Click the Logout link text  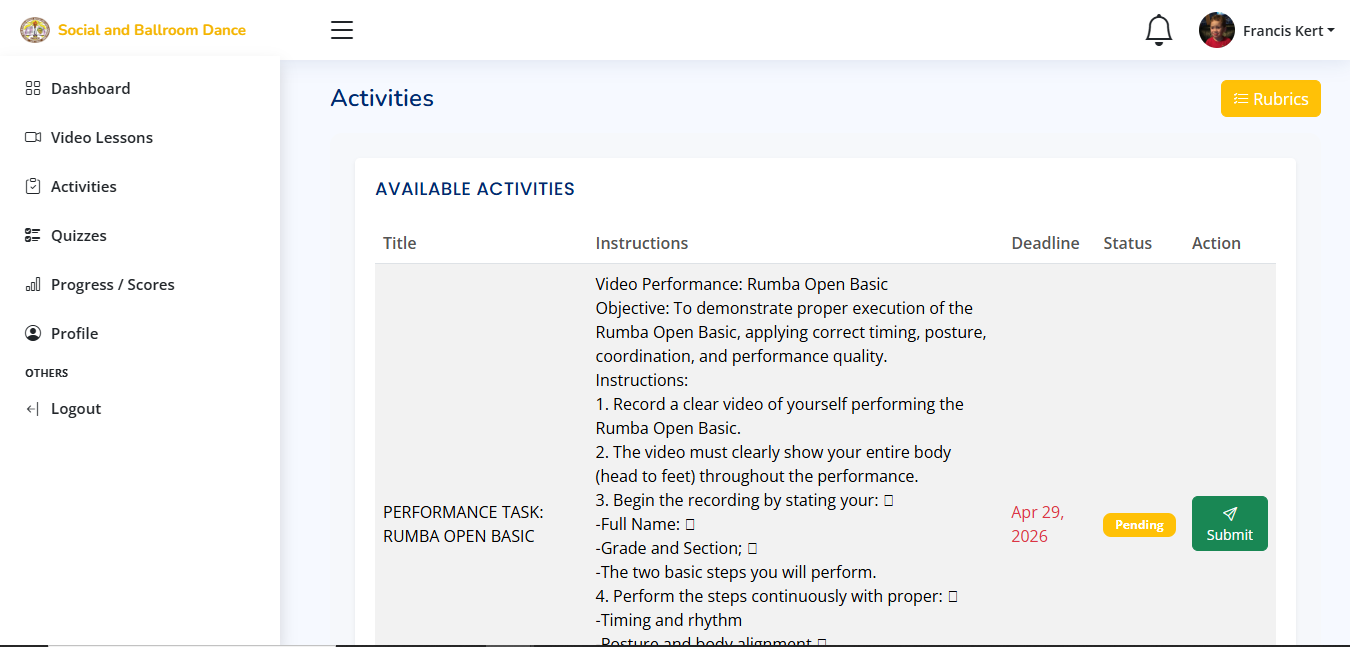coord(76,408)
